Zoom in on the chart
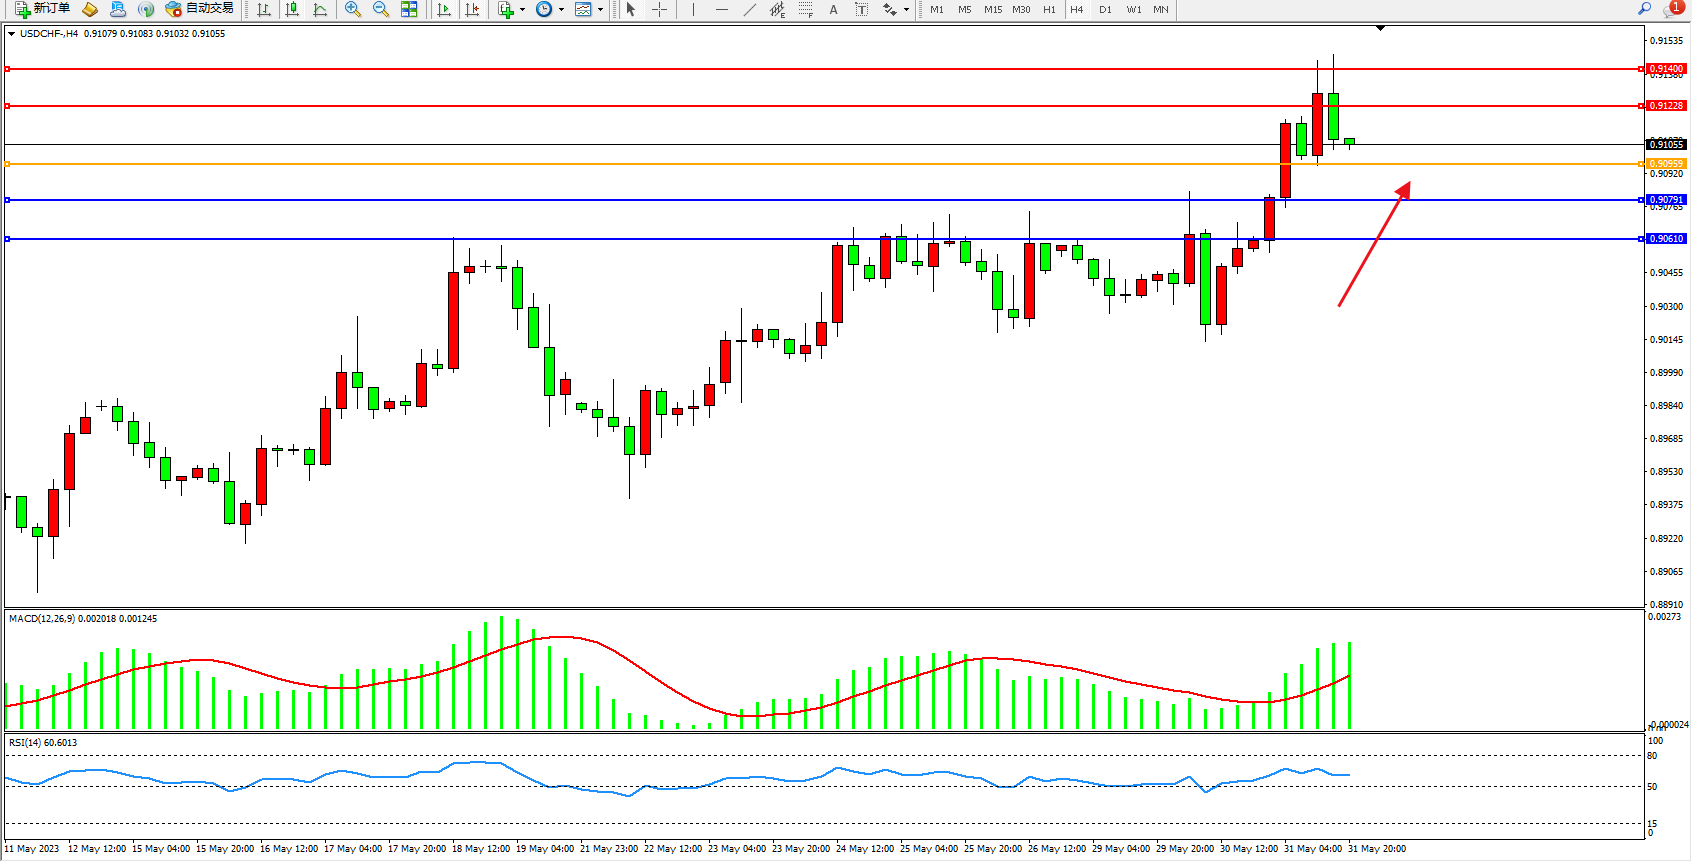 click(x=353, y=9)
